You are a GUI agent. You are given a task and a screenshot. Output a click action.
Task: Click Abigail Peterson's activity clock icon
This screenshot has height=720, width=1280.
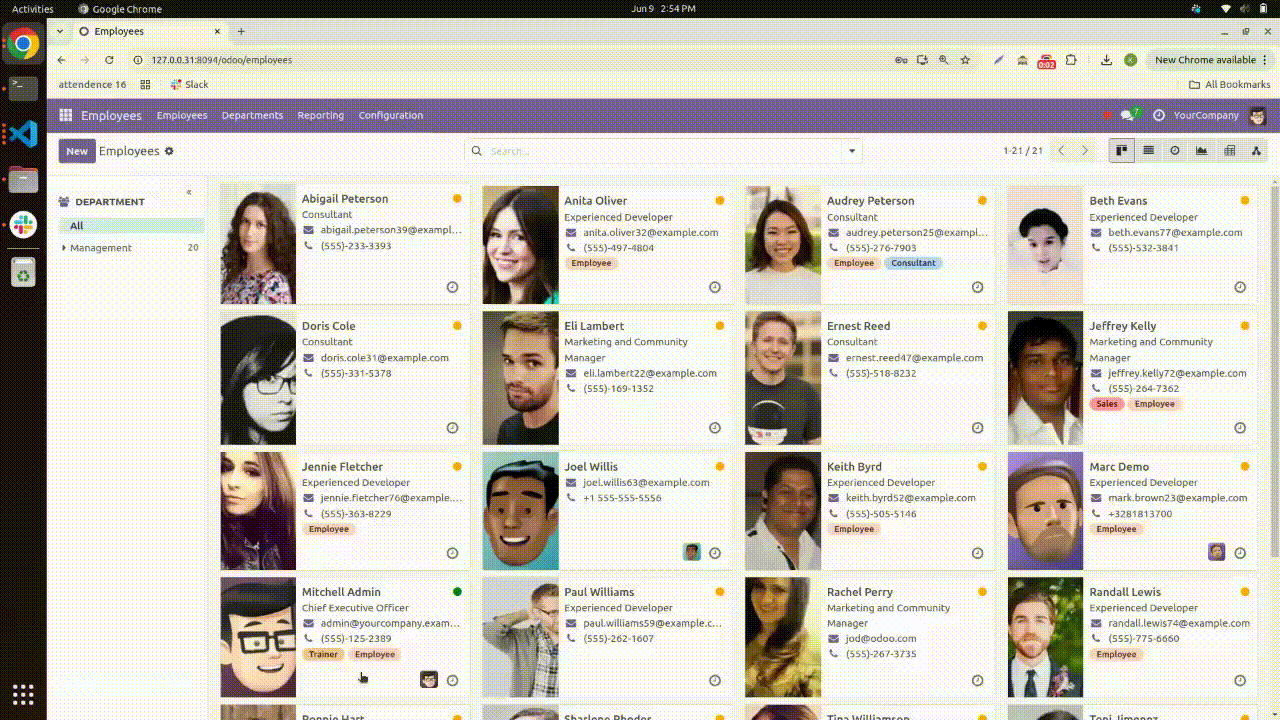click(452, 287)
